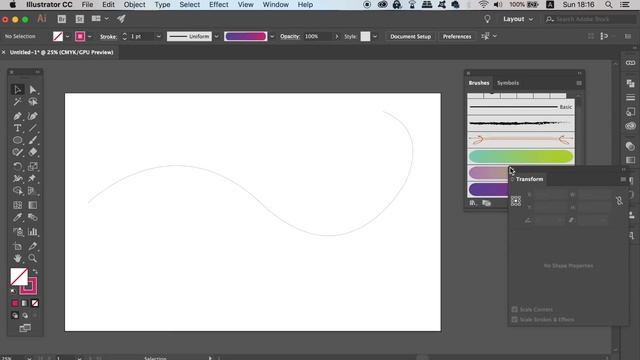Select the Gradient tool
The image size is (640, 360).
[x=33, y=205]
